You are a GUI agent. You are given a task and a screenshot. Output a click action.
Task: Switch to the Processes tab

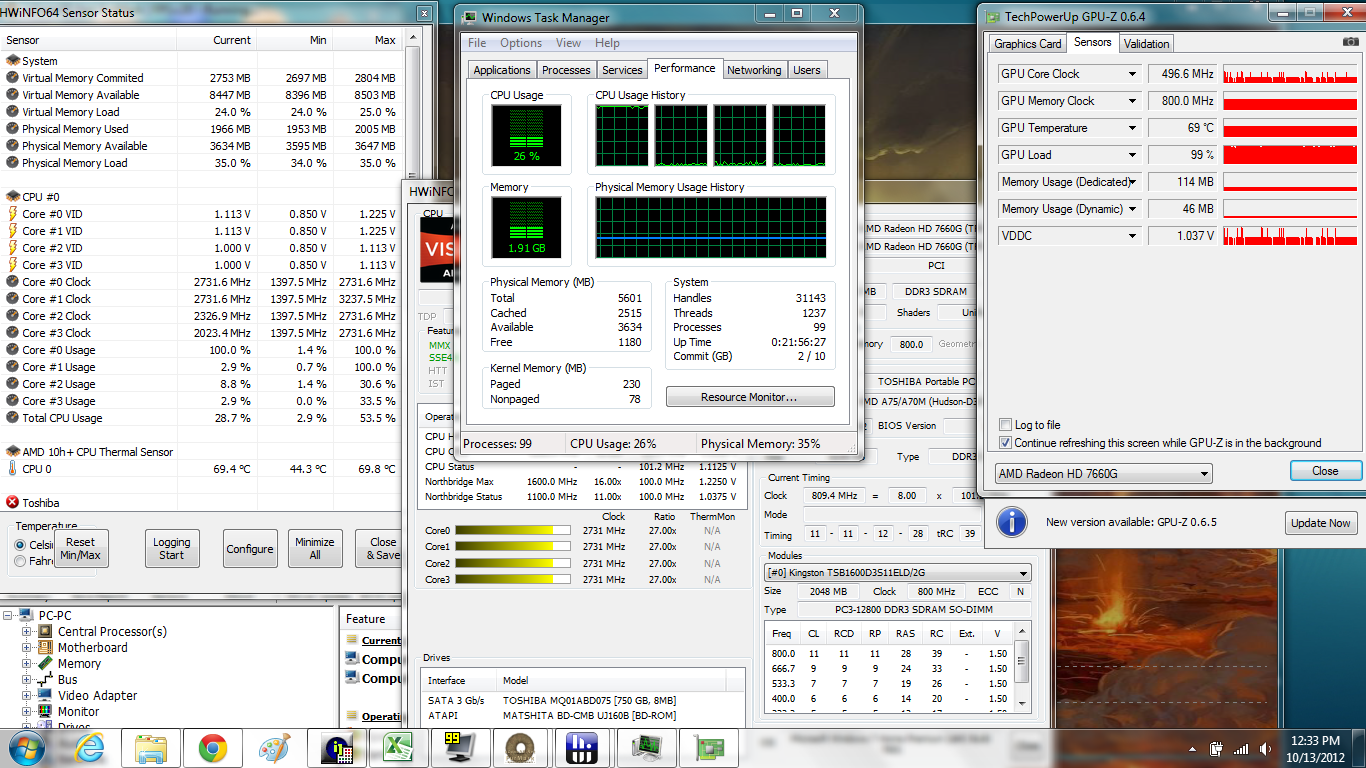click(566, 70)
